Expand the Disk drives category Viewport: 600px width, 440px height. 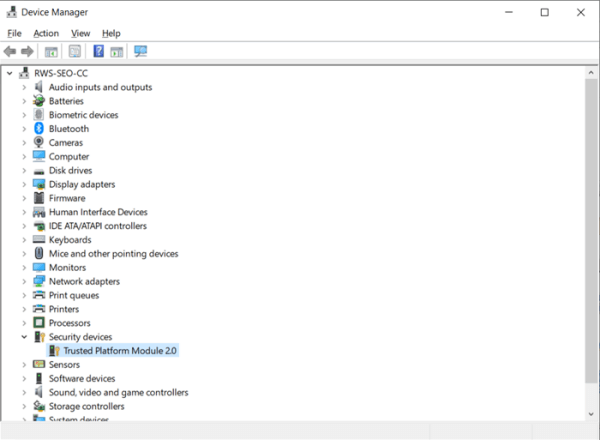pos(24,170)
